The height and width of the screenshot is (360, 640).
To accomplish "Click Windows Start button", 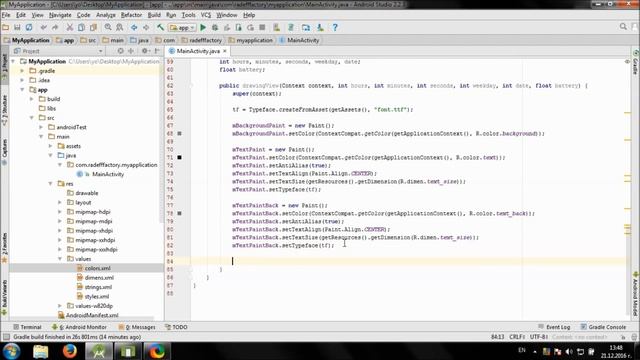I will tap(11, 351).
